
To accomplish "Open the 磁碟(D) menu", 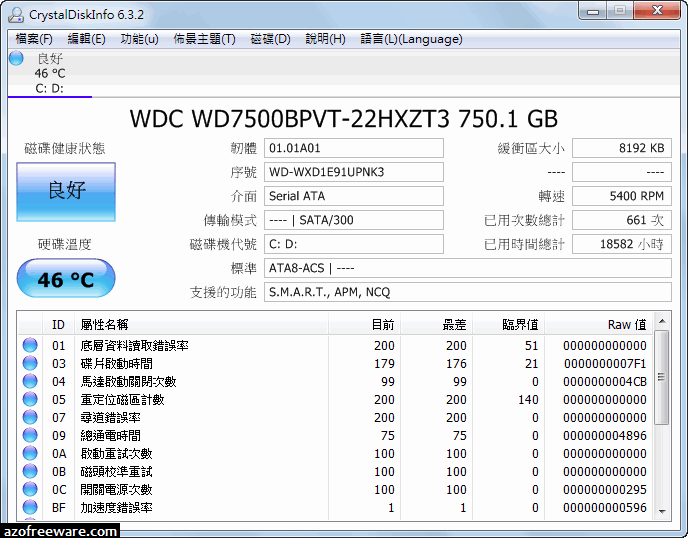I will pyautogui.click(x=270, y=39).
